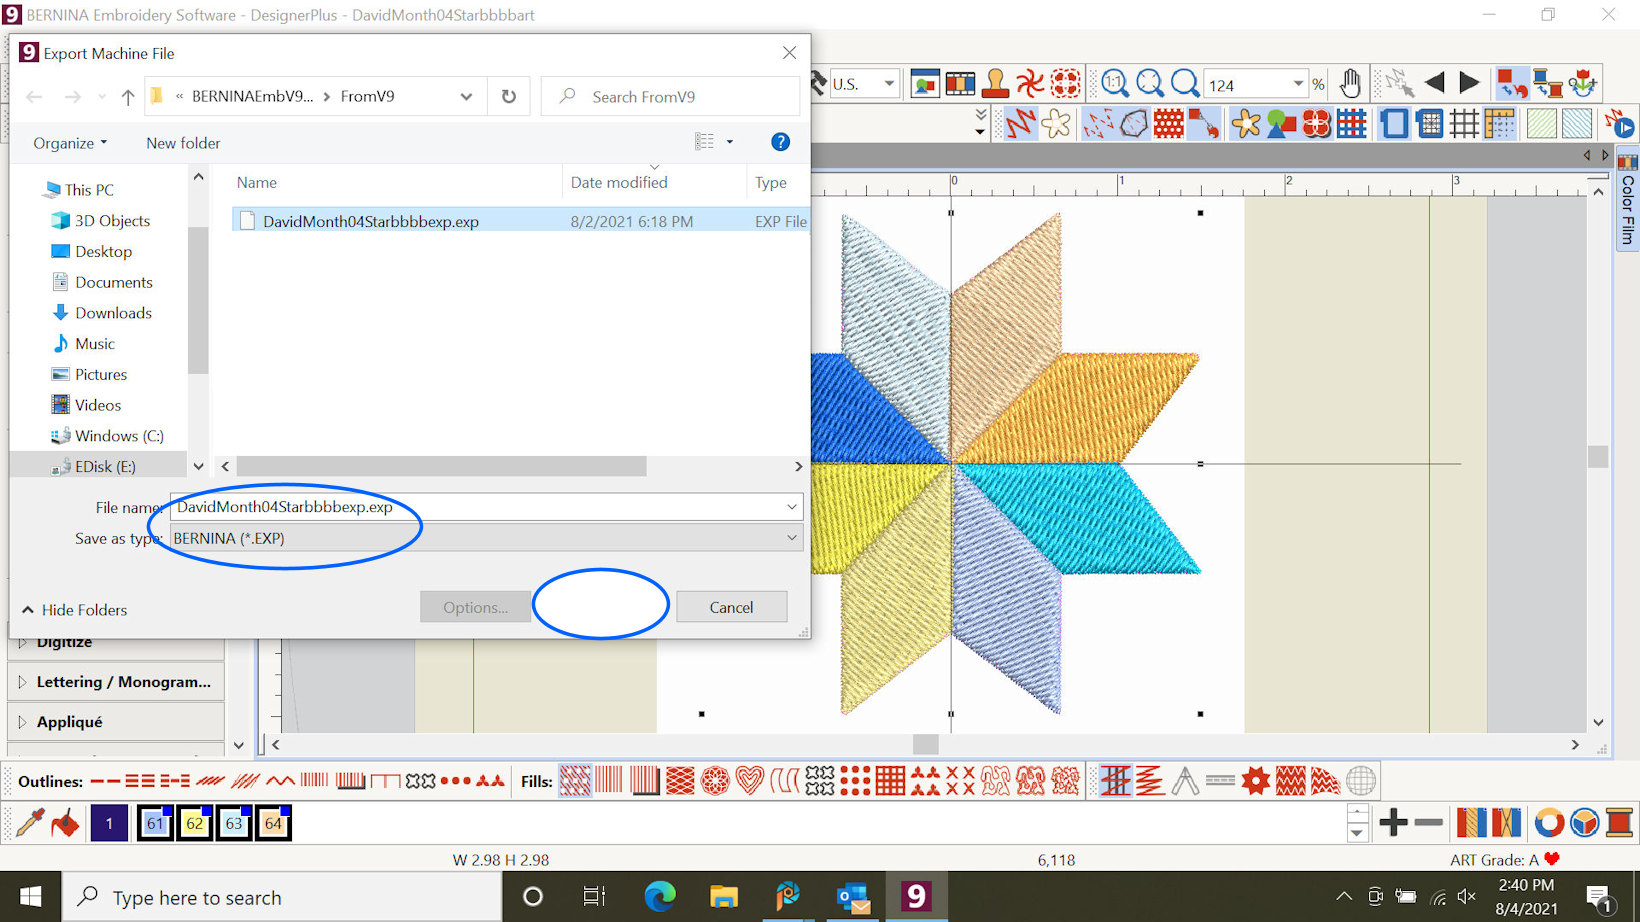Toggle the red dotted fabric display icon
Viewport: 1640px width, 922px height.
(1168, 124)
